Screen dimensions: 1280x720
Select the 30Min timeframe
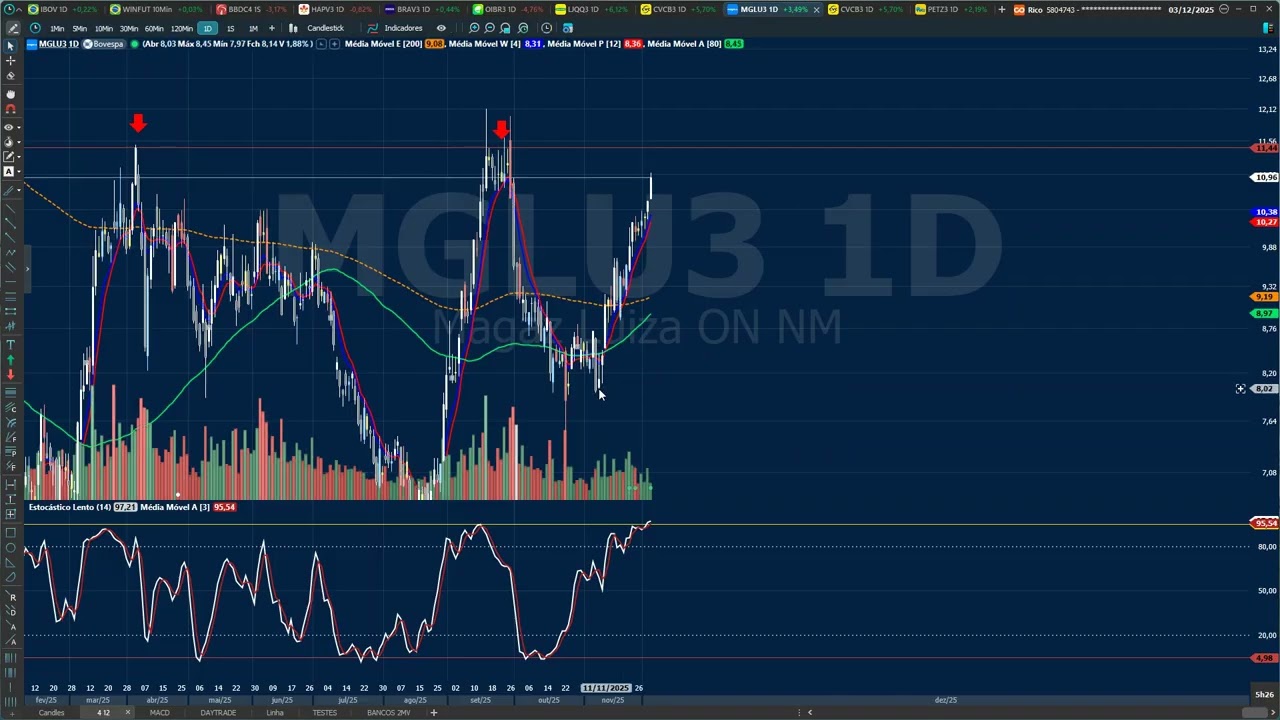[x=129, y=28]
